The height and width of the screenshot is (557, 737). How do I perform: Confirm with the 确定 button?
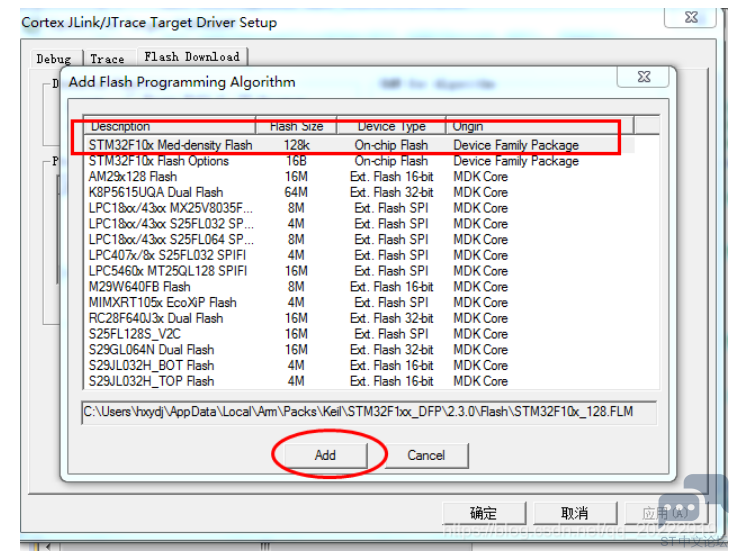click(484, 513)
